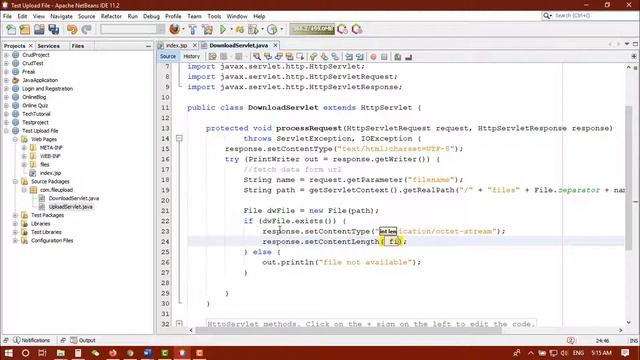The image size is (640, 360).
Task: Click the Clean and Build icon
Action: [207, 29]
